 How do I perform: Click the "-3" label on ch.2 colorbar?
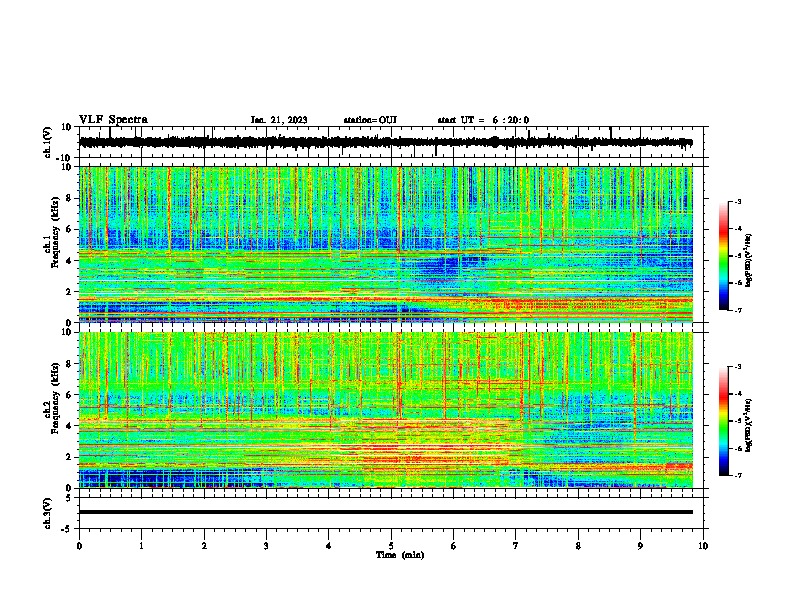click(737, 367)
